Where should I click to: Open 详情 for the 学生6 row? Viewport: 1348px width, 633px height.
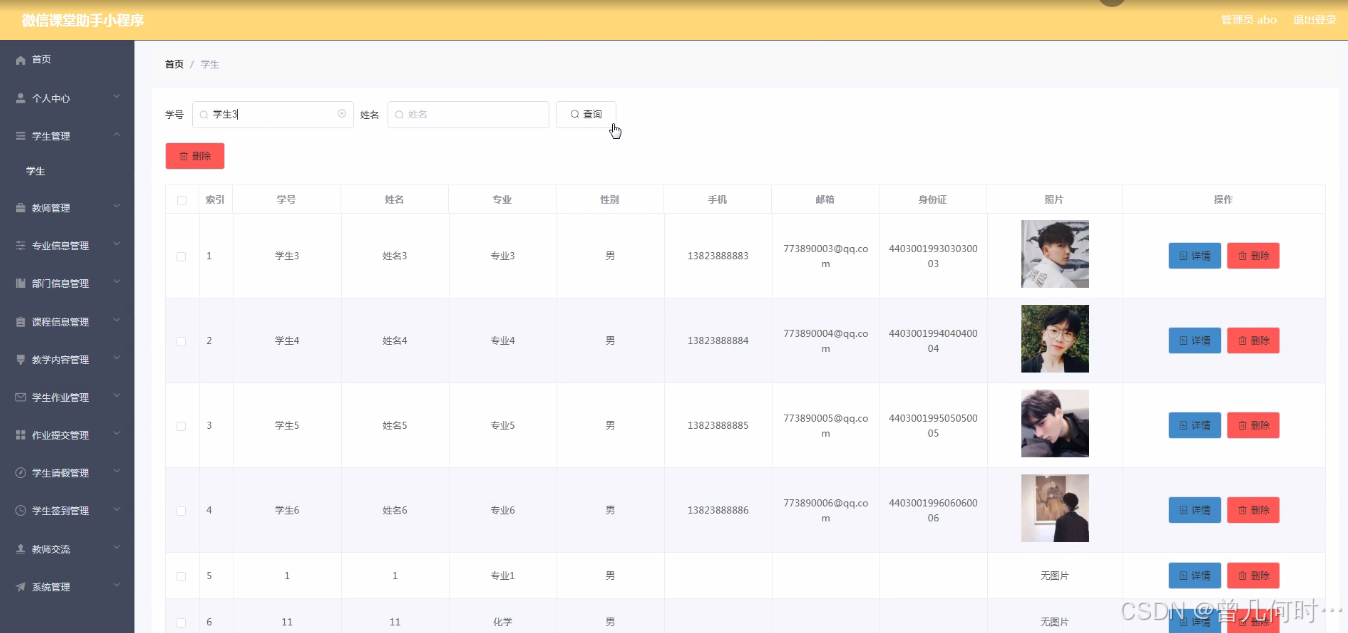coord(1194,511)
